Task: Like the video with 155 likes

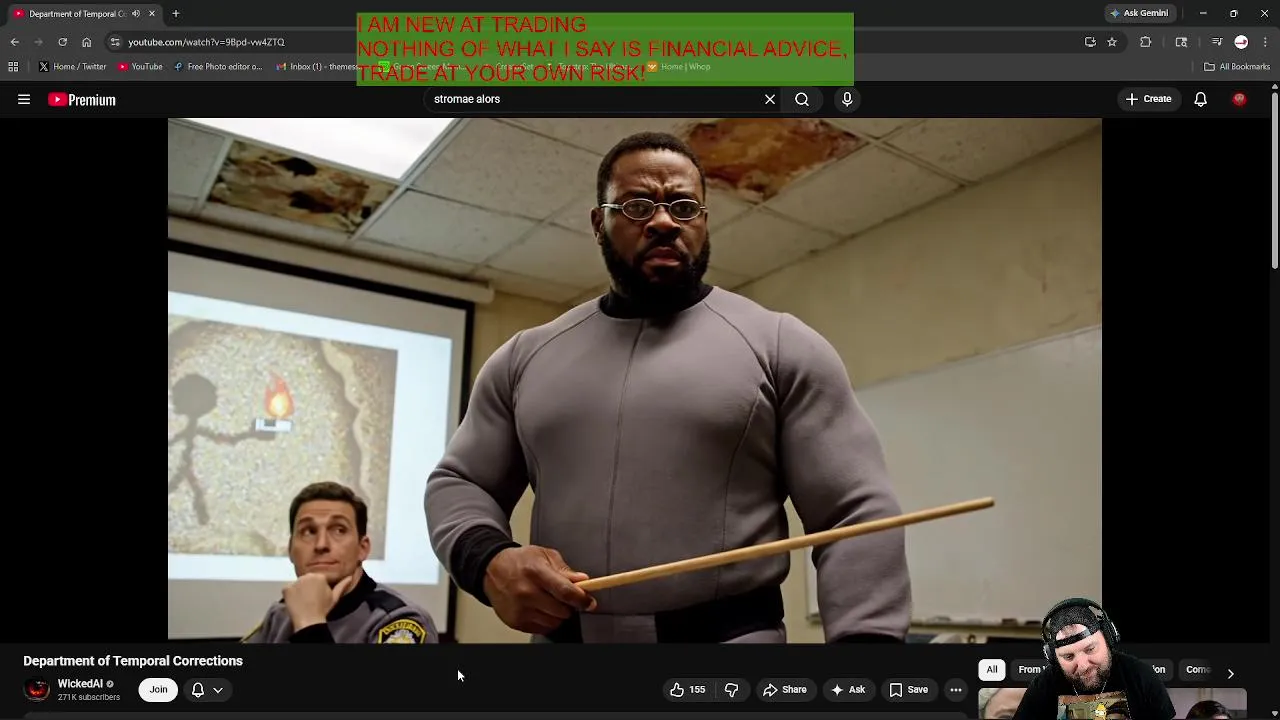Action: pyautogui.click(x=688, y=689)
